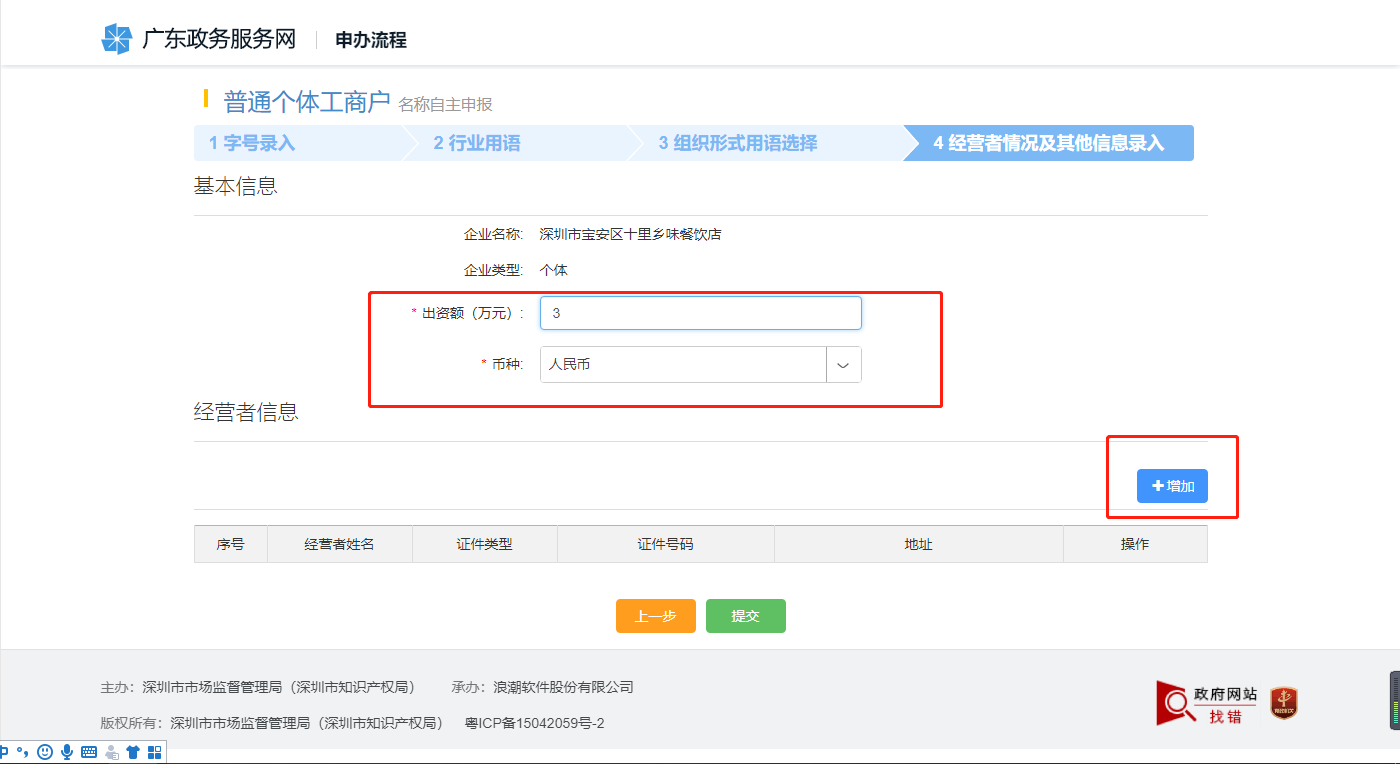The width and height of the screenshot is (1400, 764).
Task: Click the IME skin/theme shirt icon
Action: pos(132,751)
